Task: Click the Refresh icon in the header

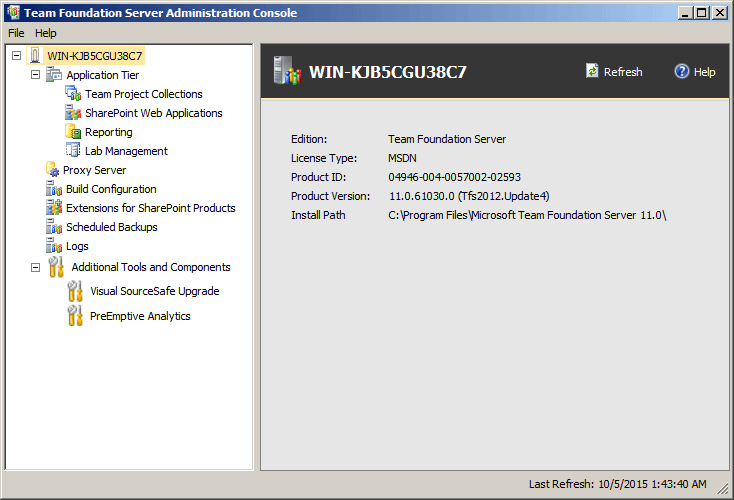Action: 592,71
